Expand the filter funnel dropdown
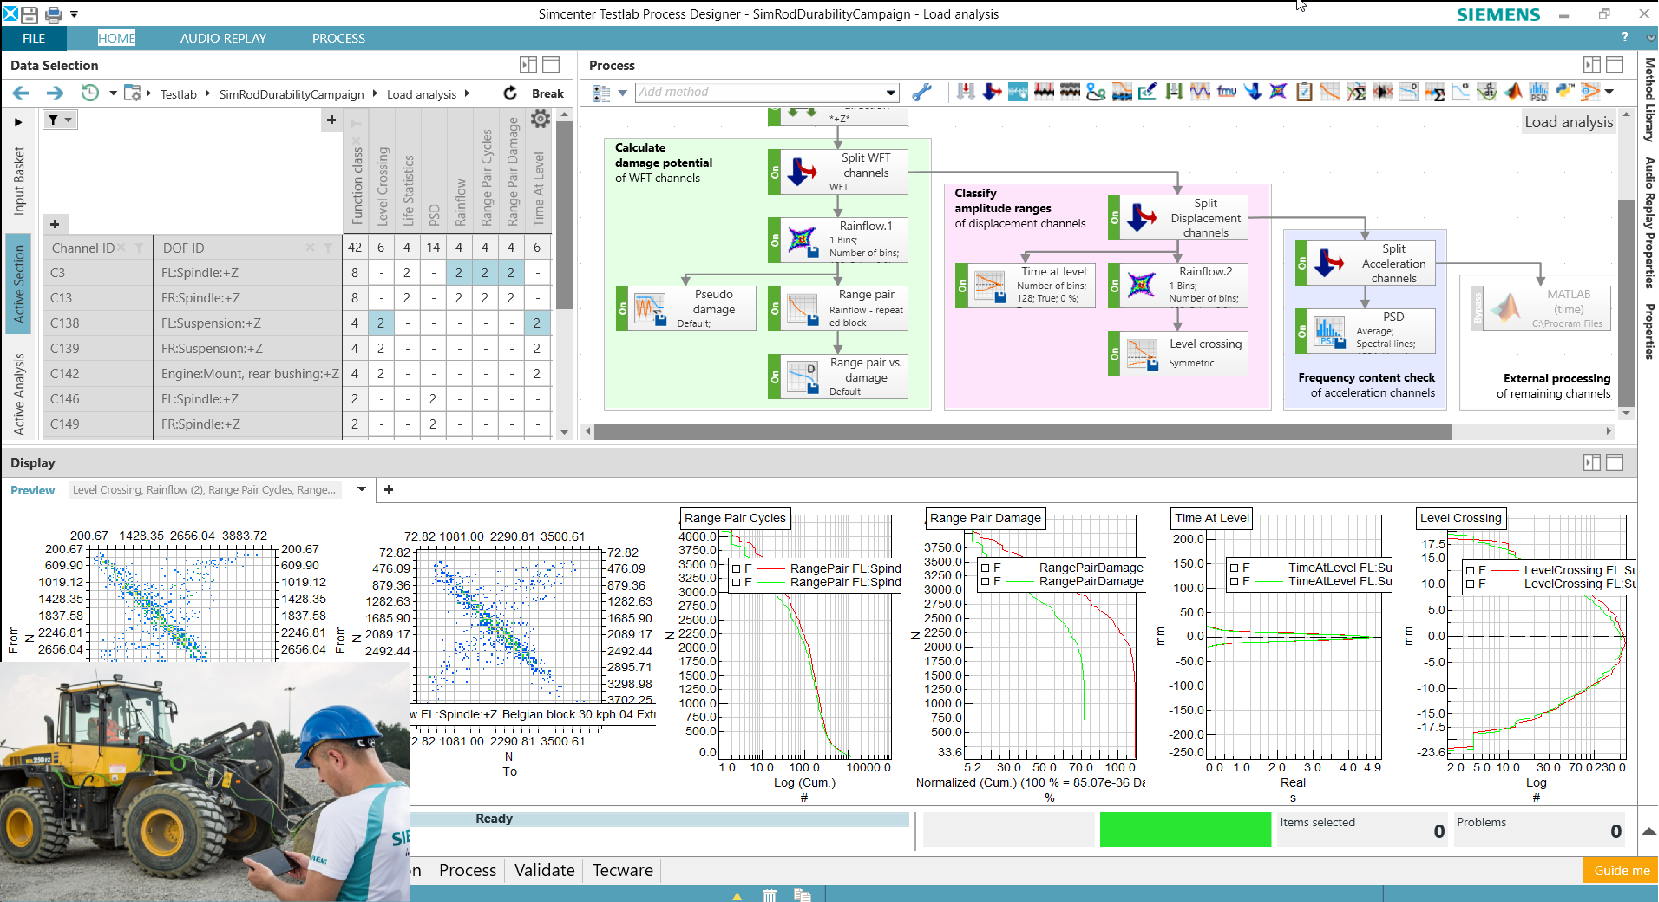 [68, 120]
